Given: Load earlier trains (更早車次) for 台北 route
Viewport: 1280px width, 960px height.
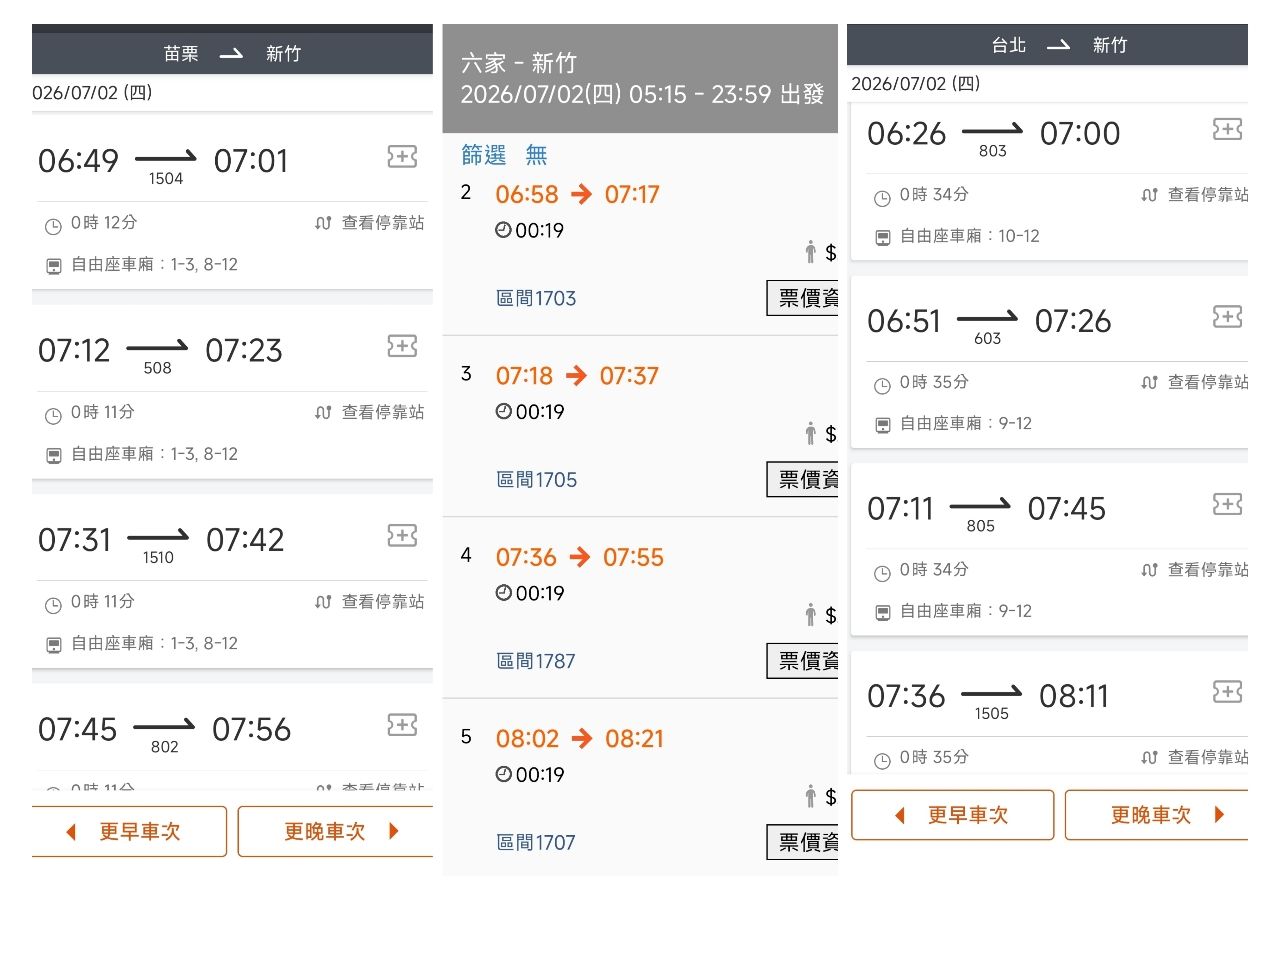Looking at the screenshot, I should (x=953, y=815).
